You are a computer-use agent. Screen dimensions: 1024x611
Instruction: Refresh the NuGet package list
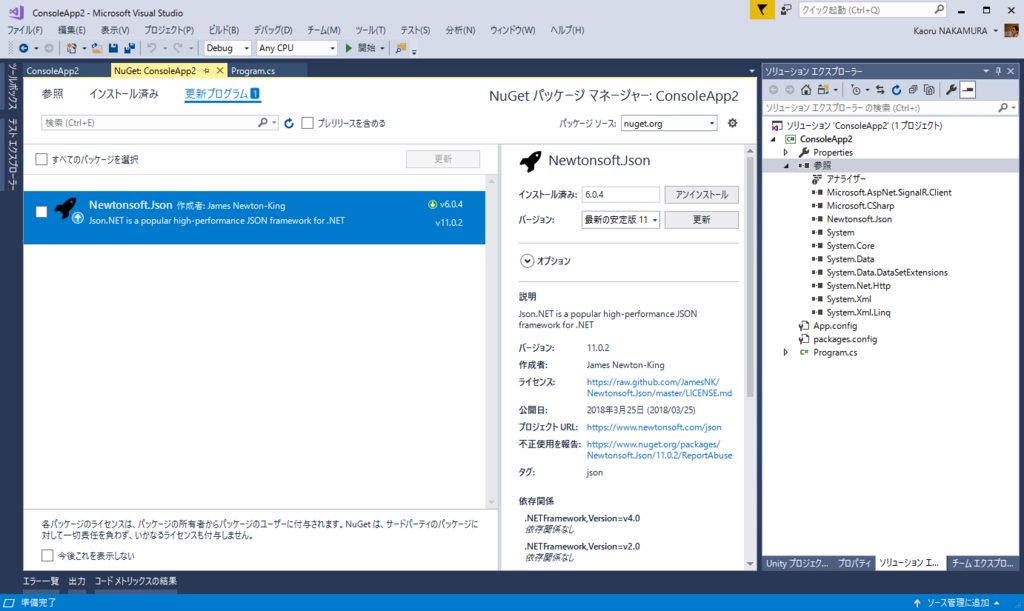(x=289, y=123)
